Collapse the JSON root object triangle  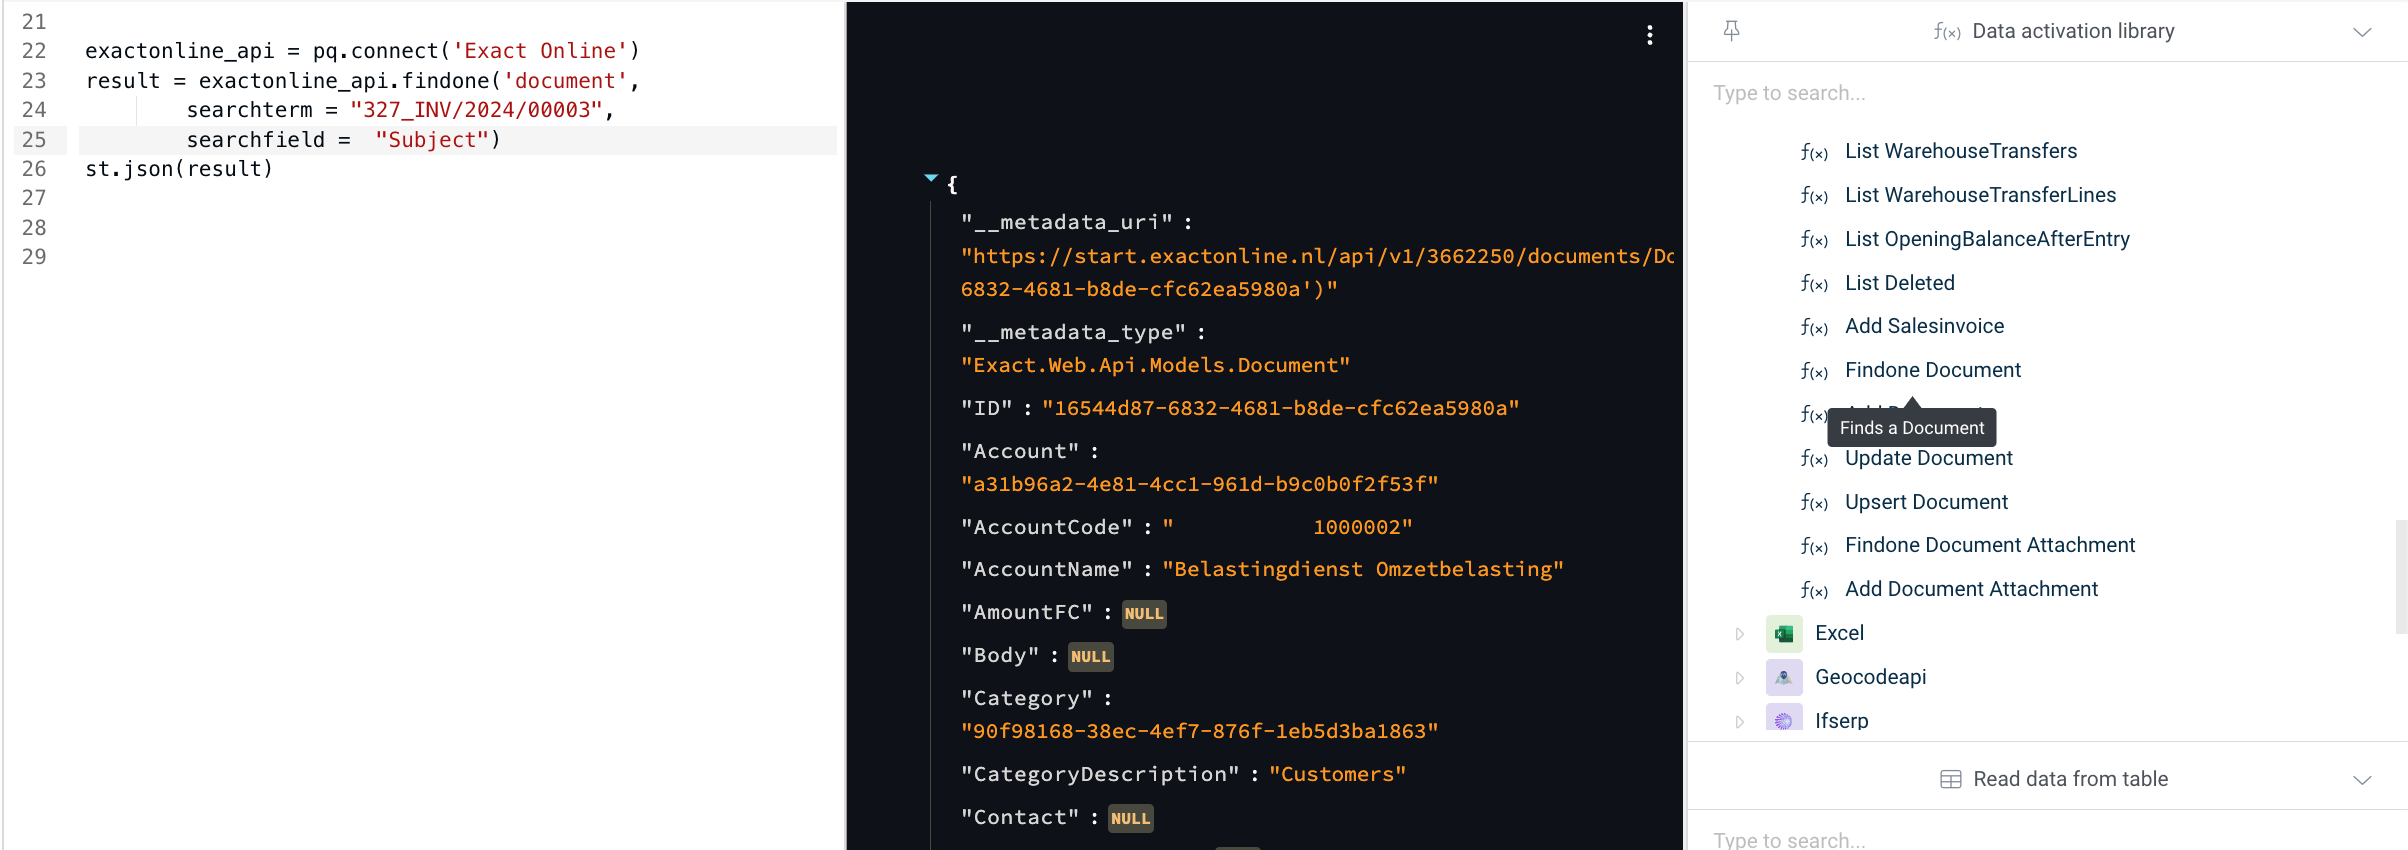click(931, 178)
